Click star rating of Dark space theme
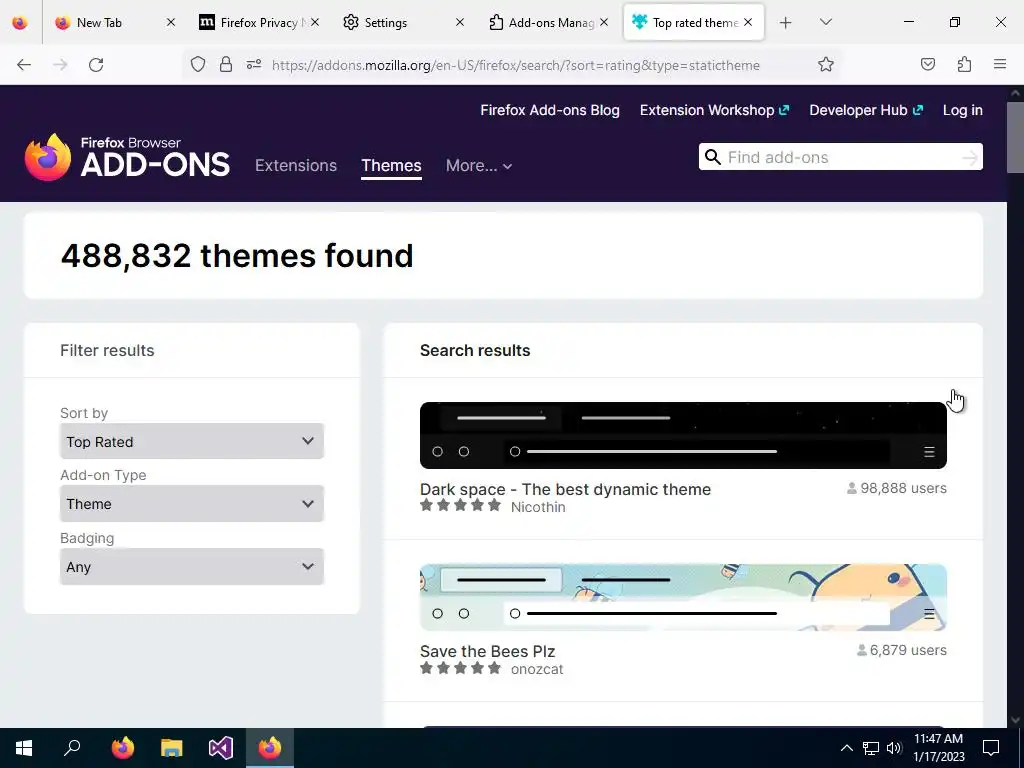This screenshot has width=1024, height=768. point(460,505)
